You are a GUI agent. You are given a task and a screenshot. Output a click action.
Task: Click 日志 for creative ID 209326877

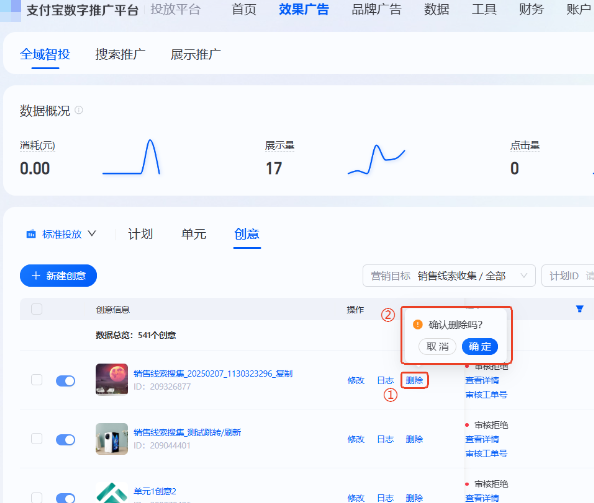(385, 380)
